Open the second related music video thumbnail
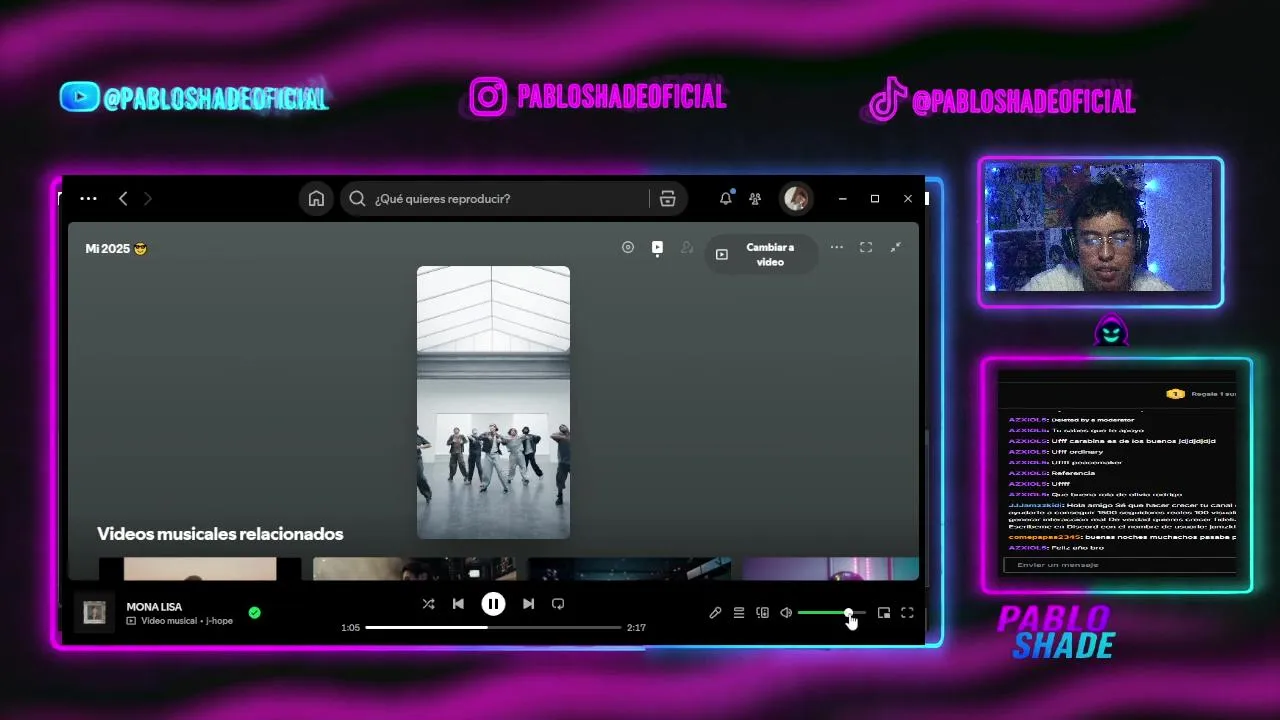1280x720 pixels. coord(414,569)
